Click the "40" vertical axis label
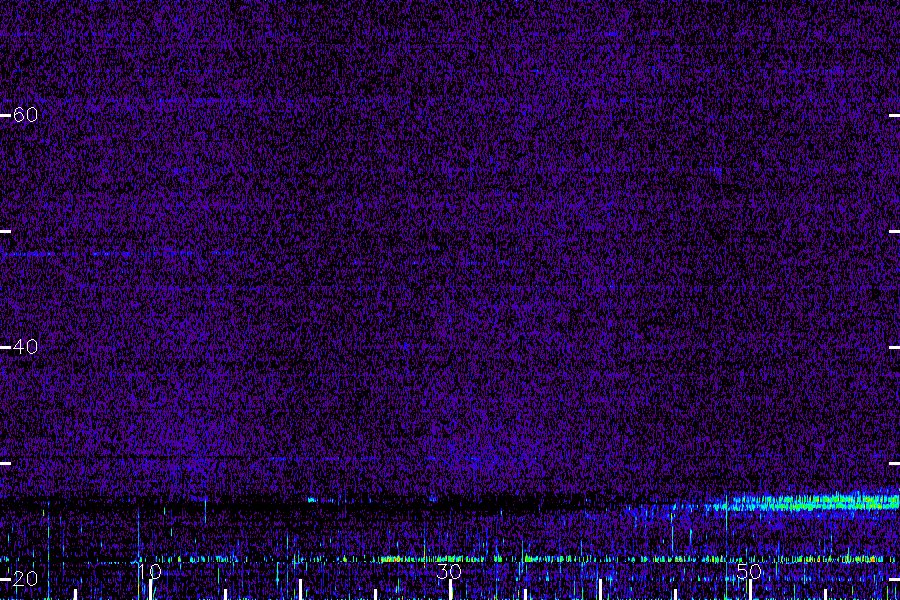Screen dimensions: 900x600 tap(25, 347)
